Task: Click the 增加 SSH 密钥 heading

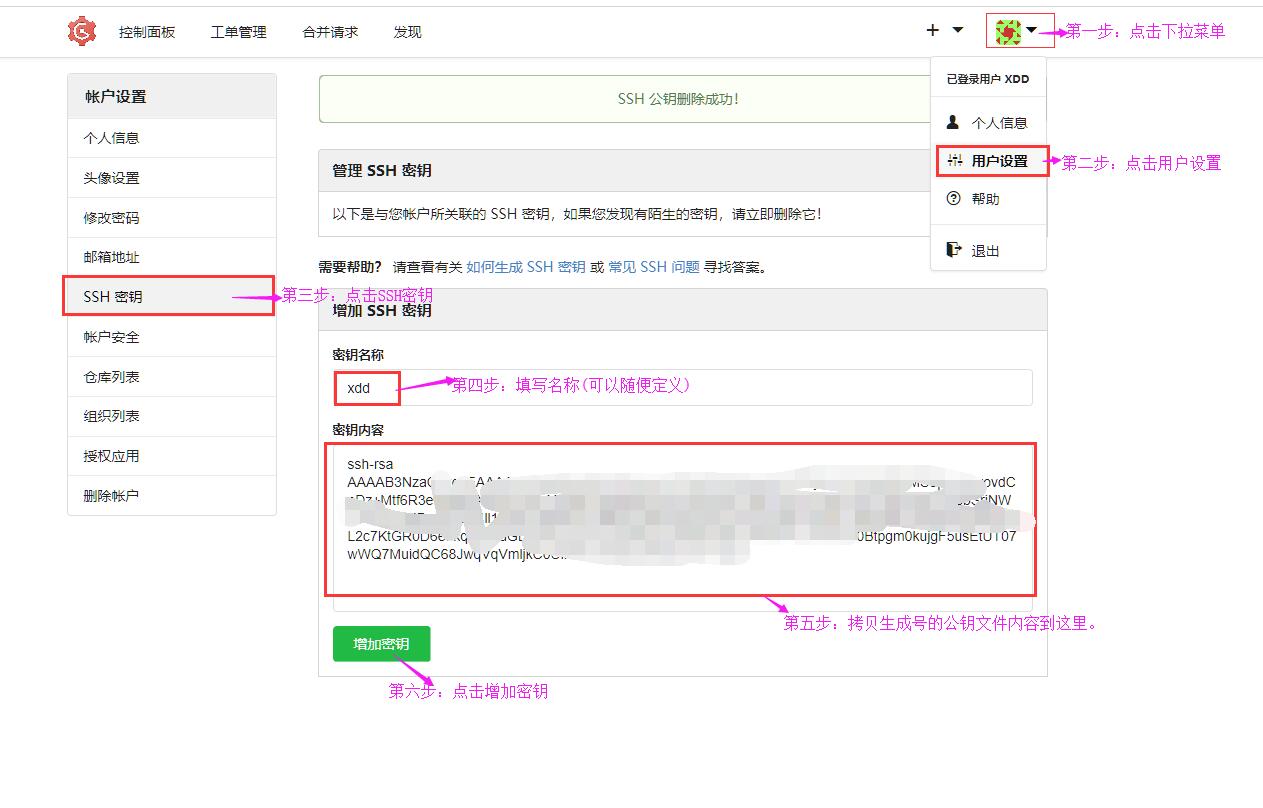Action: 382,310
